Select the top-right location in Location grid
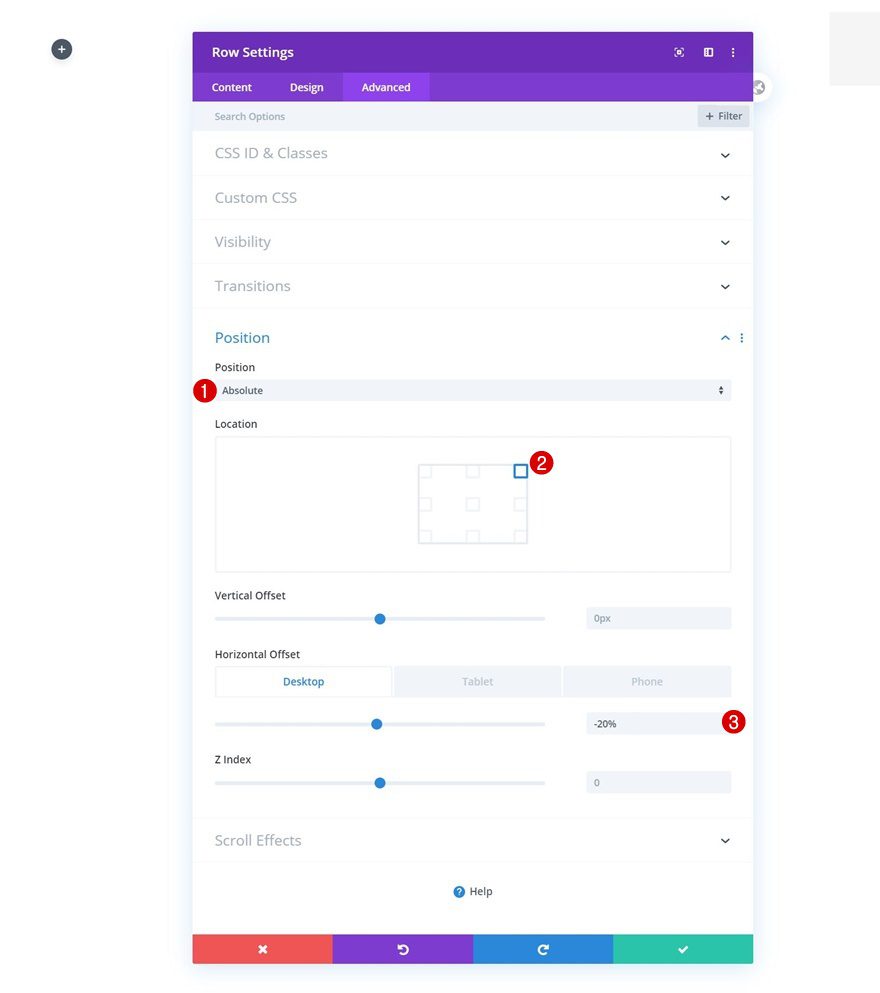The width and height of the screenshot is (880, 993). (520, 471)
